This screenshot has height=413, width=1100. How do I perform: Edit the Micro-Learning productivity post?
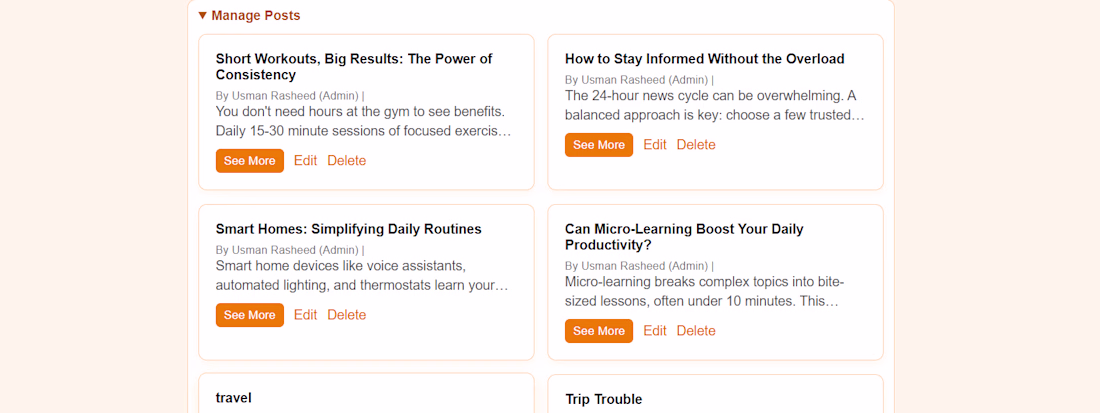click(x=655, y=331)
